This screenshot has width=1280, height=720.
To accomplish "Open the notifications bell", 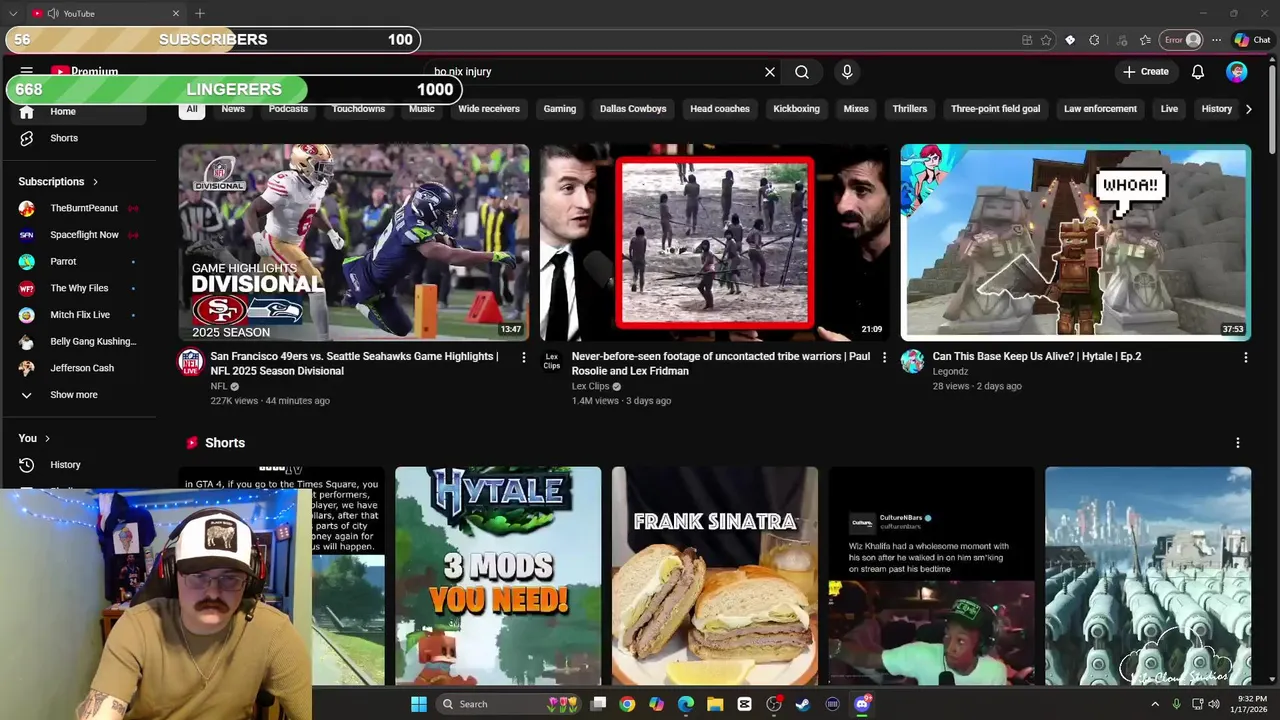I will (1198, 72).
